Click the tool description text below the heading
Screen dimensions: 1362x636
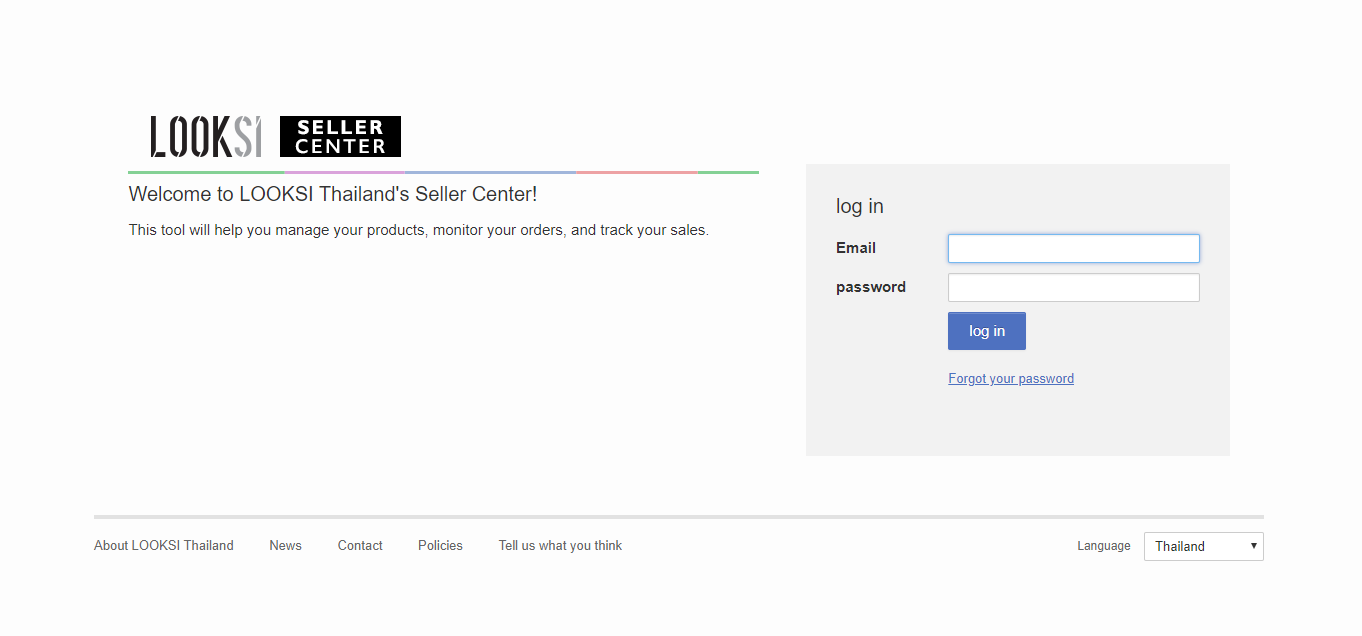tap(418, 230)
